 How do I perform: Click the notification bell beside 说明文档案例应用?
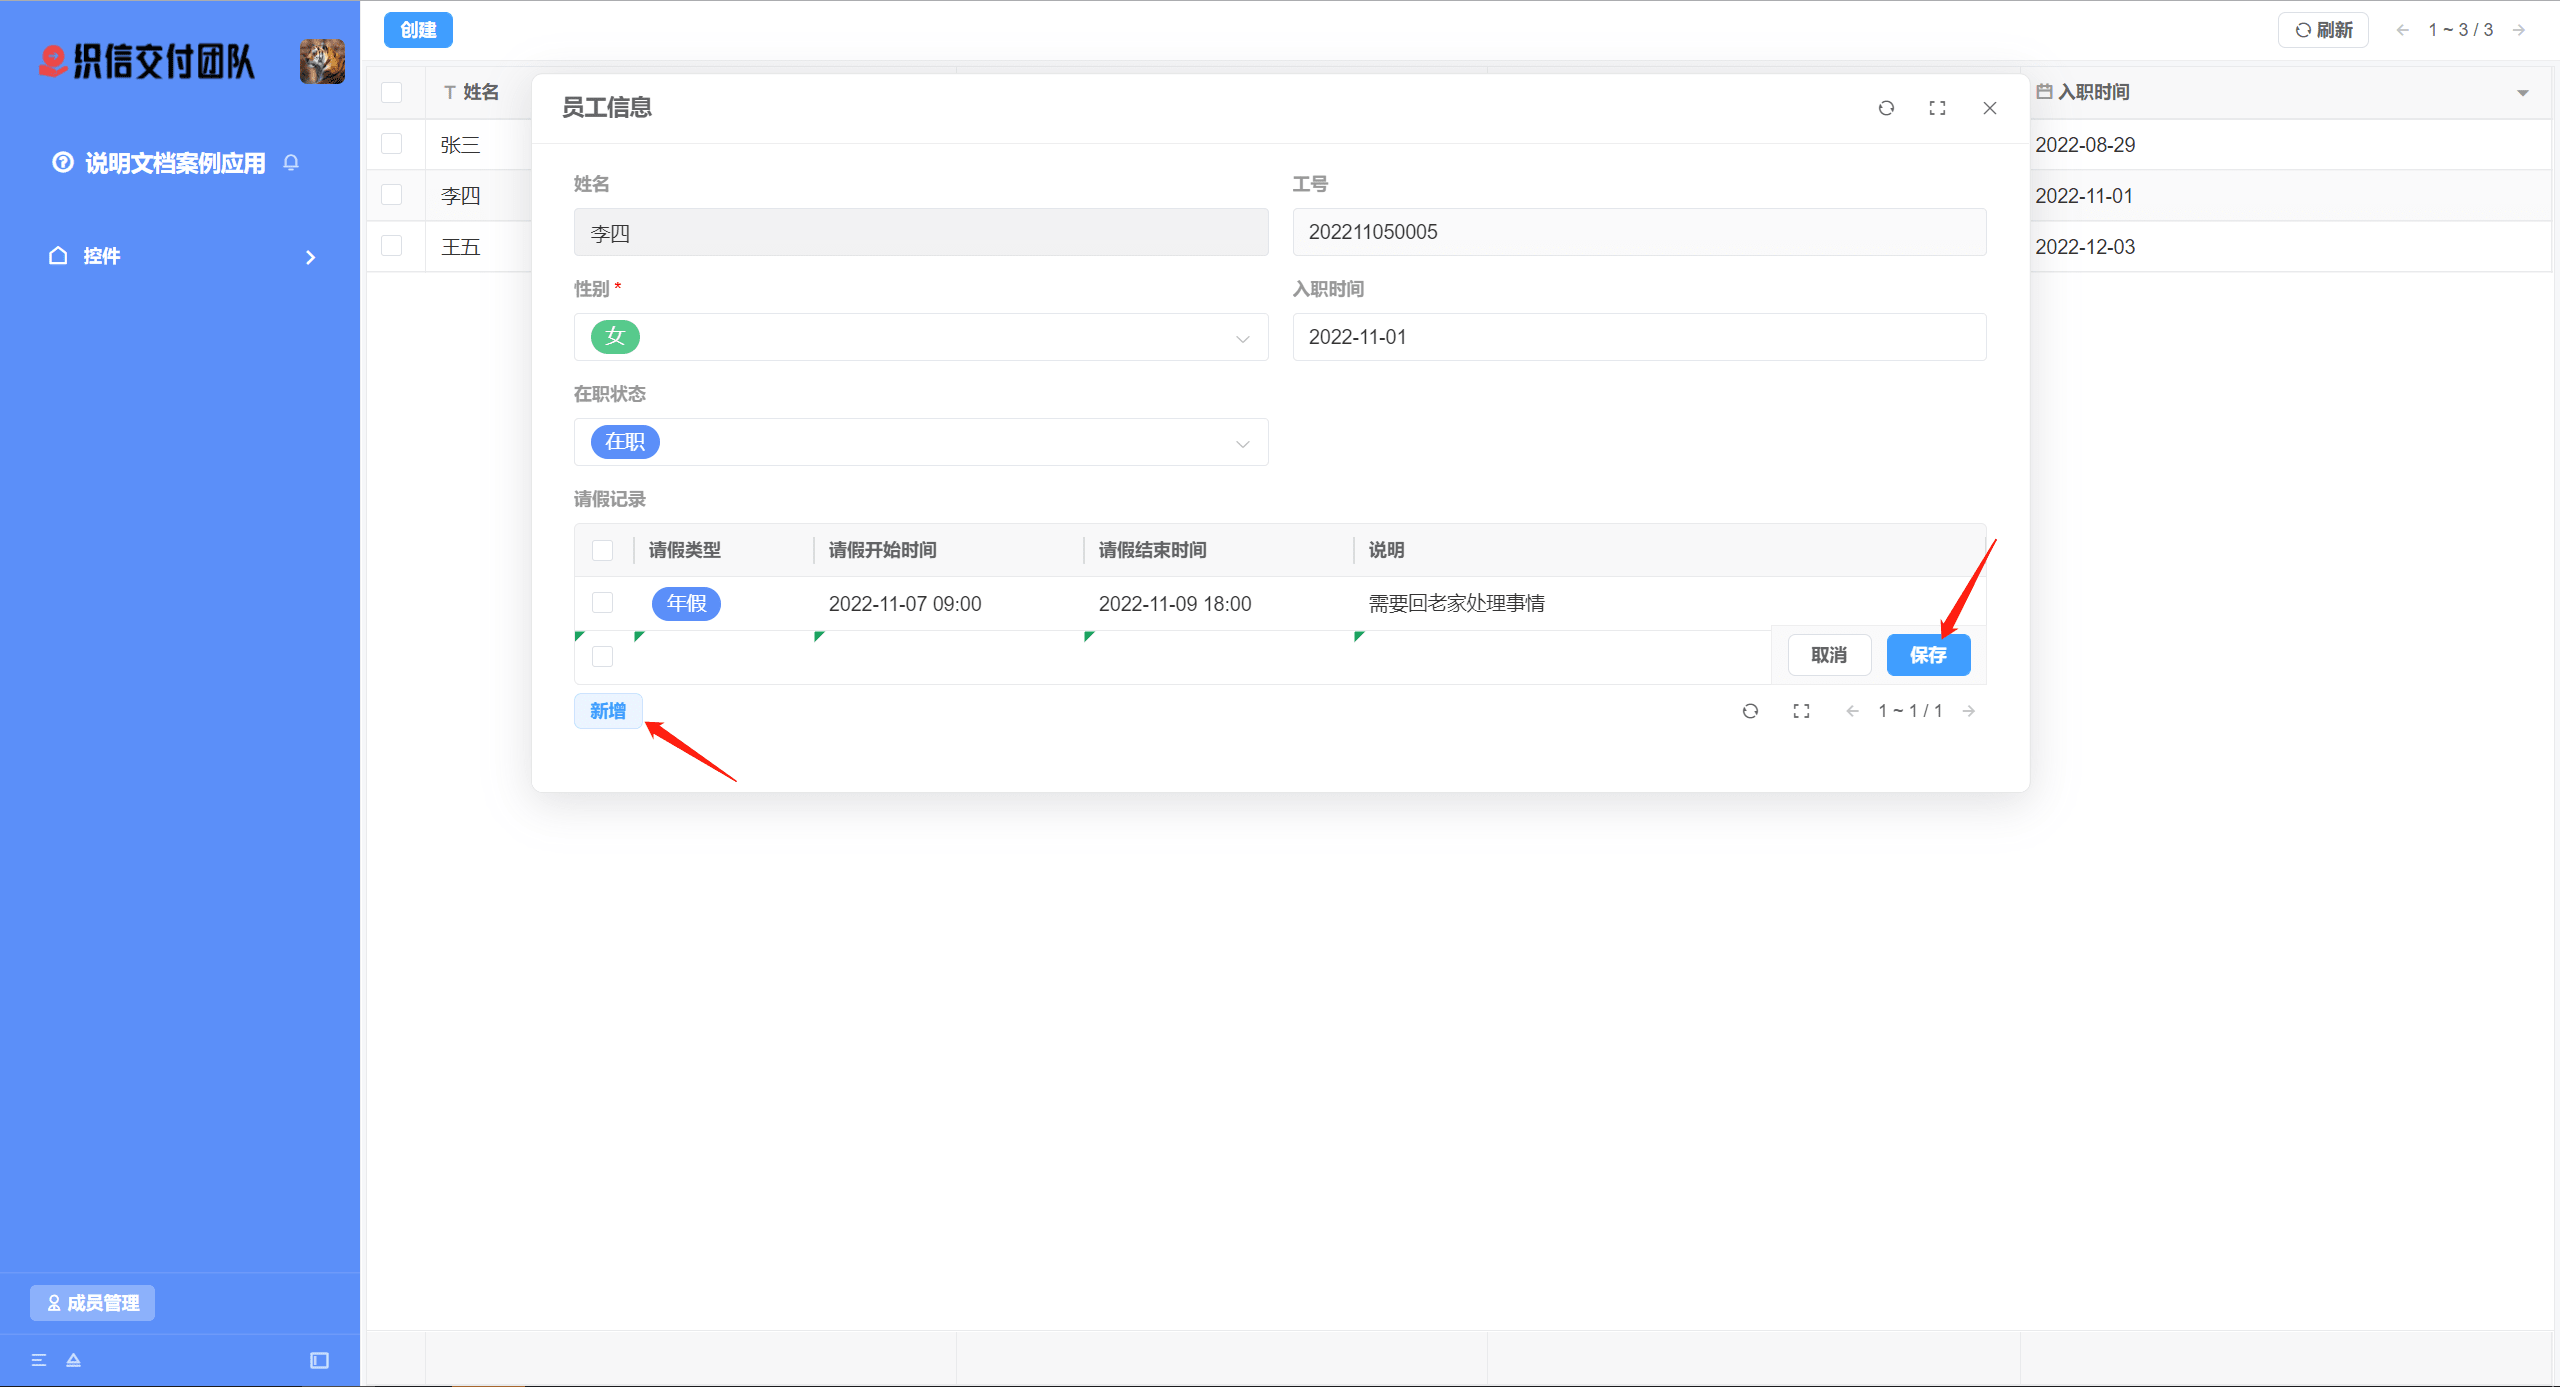[x=291, y=163]
